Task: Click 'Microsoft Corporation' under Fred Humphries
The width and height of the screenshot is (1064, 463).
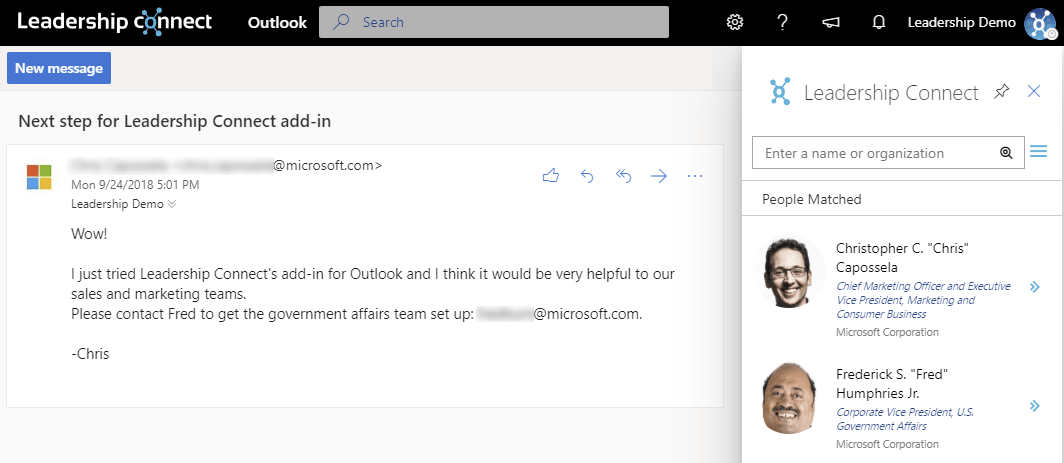Action: coord(888,444)
